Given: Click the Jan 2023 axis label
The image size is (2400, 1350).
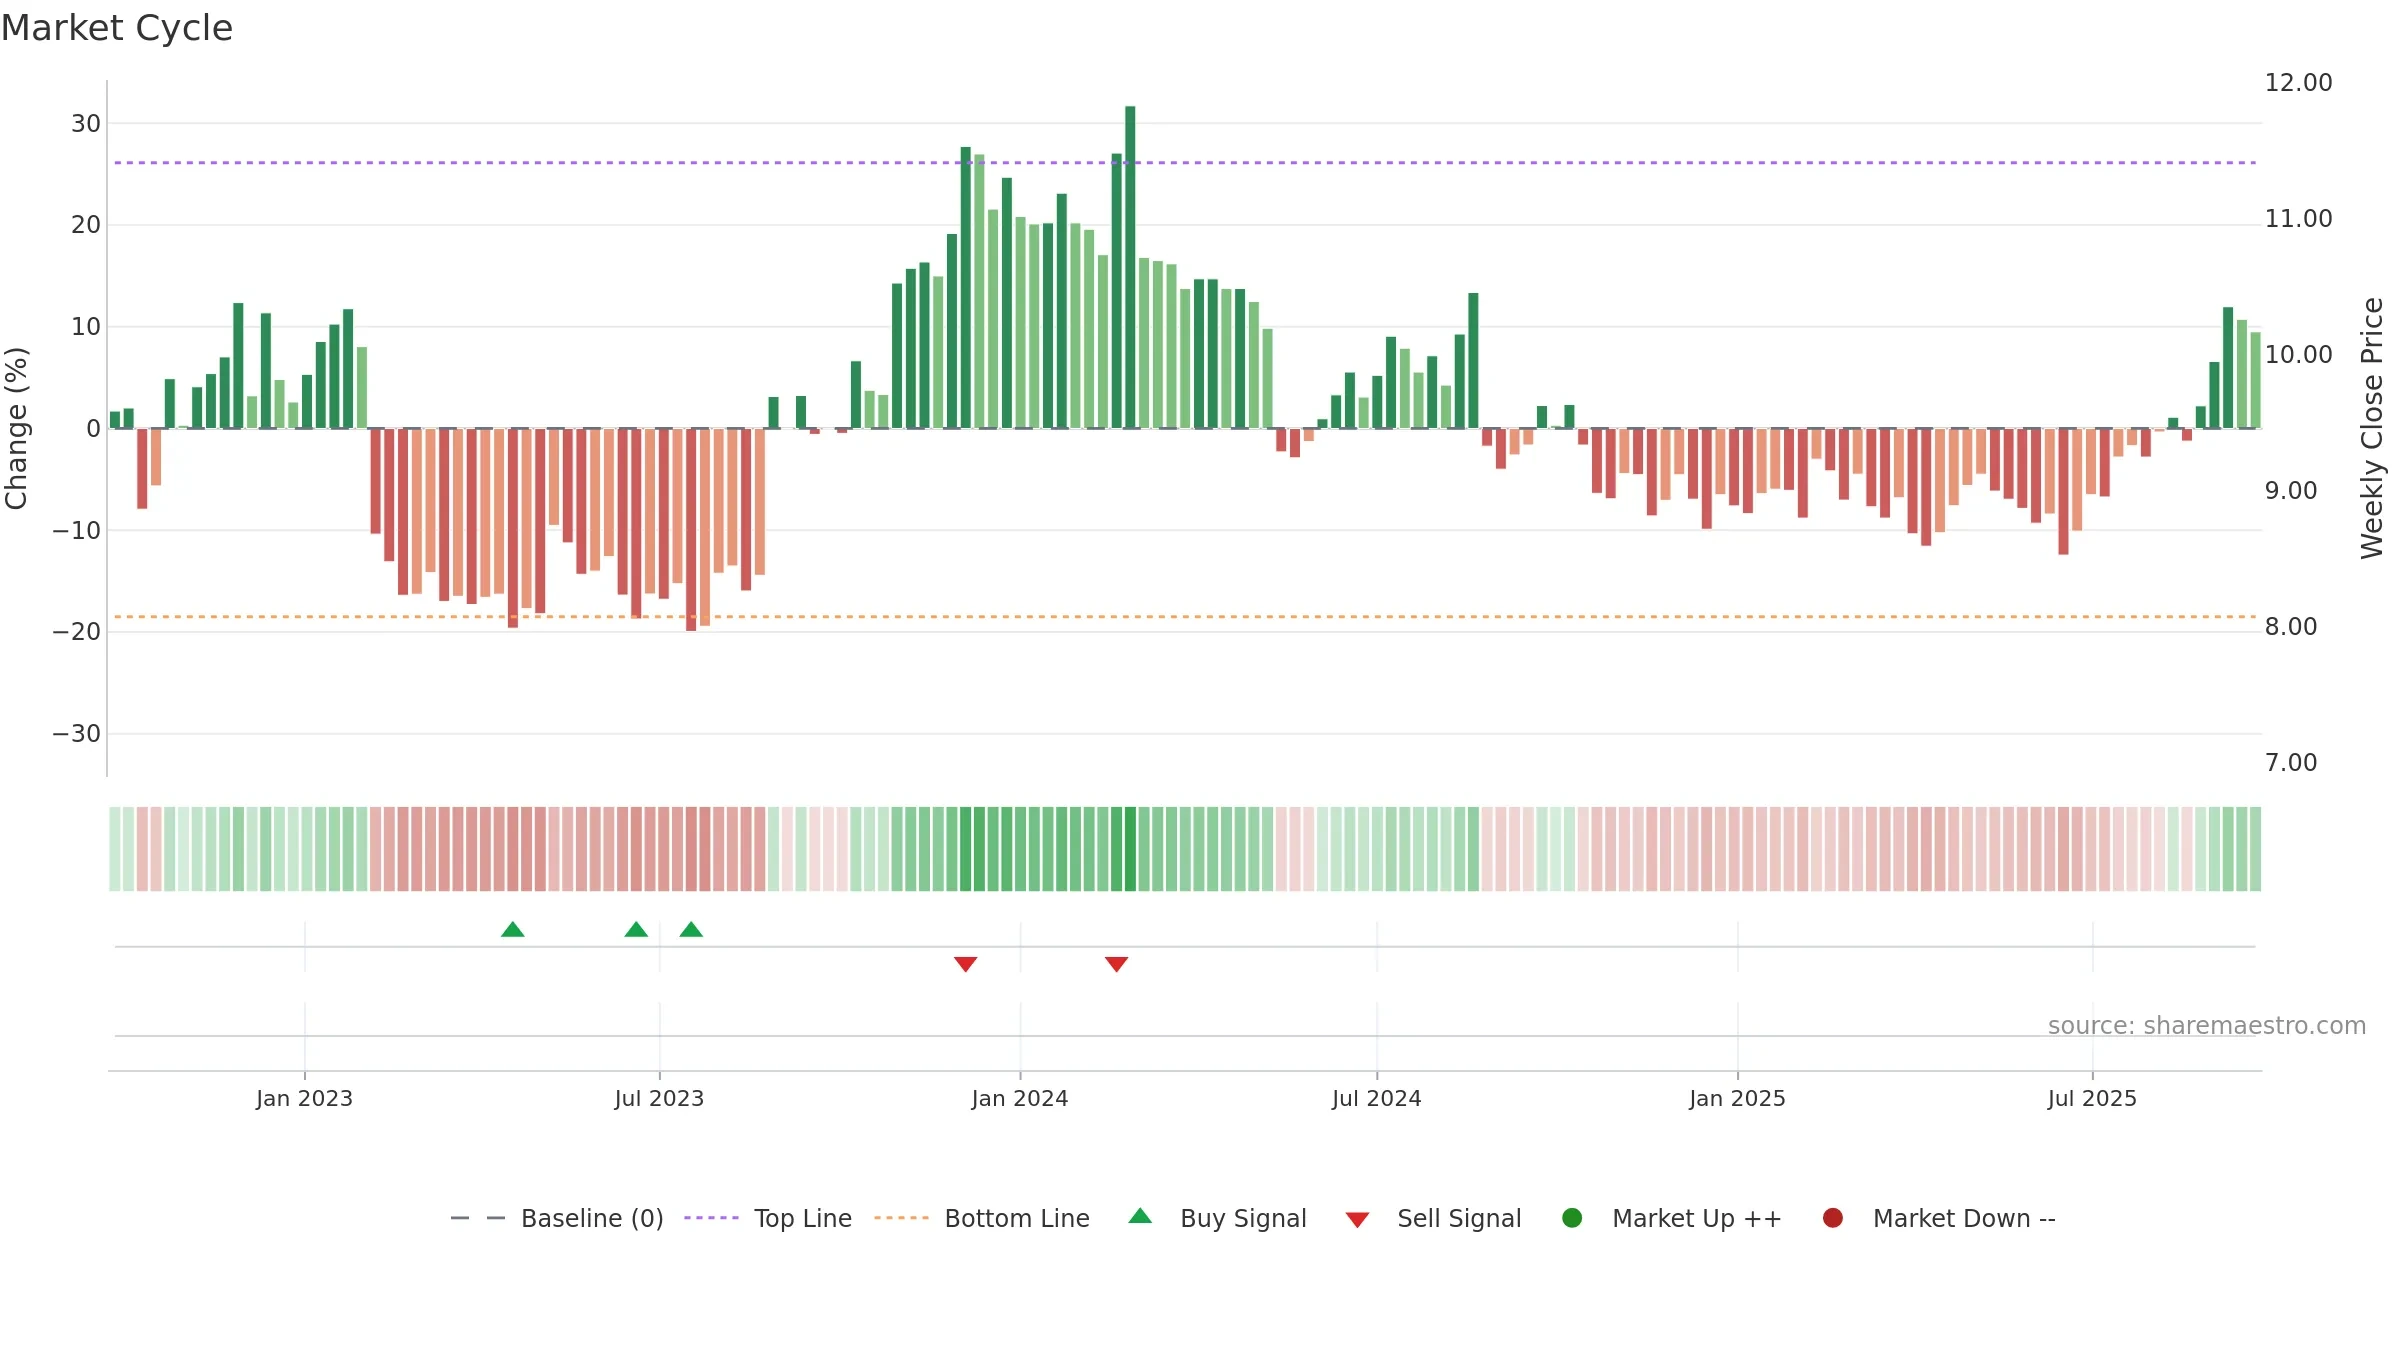Looking at the screenshot, I should 304,1098.
